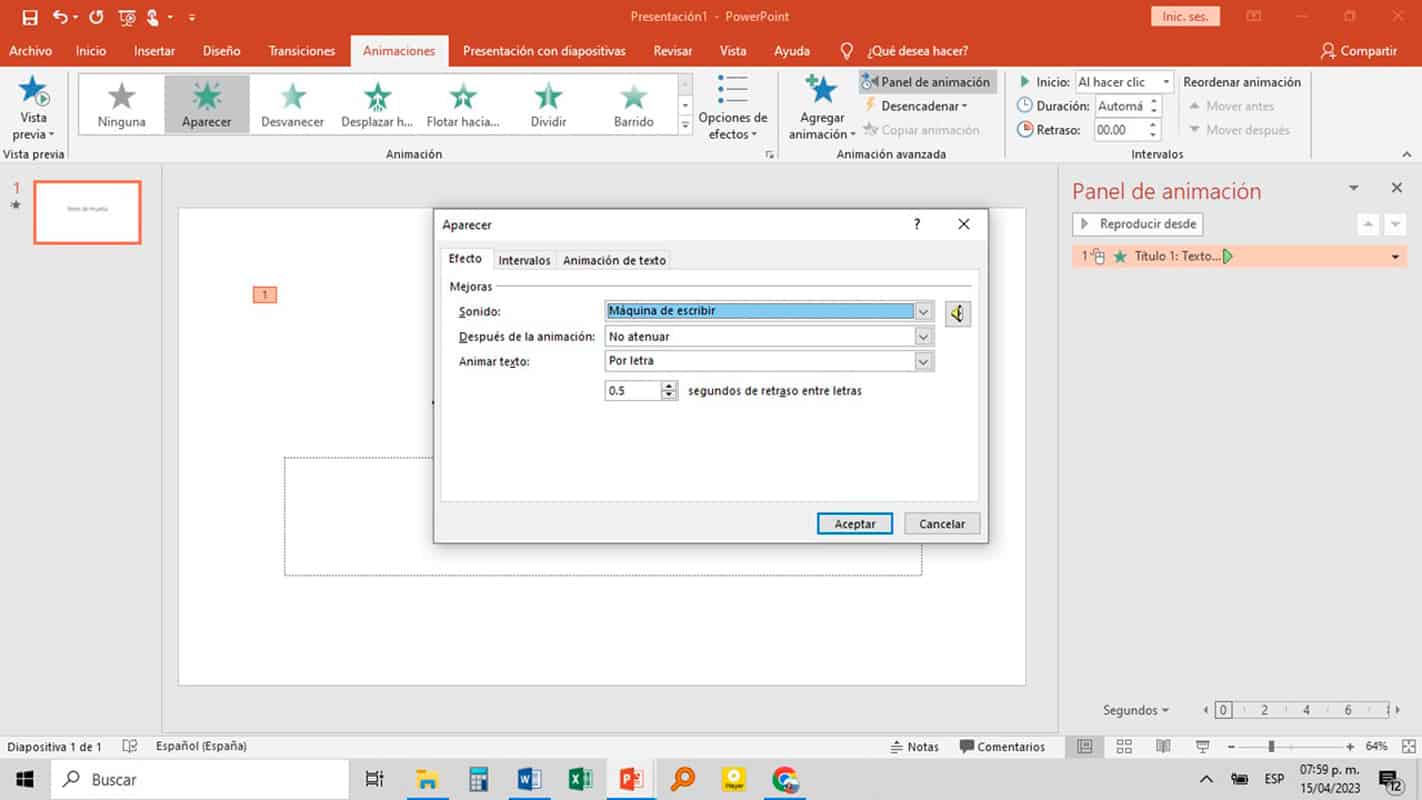Click Cancelar in the Aparecer dialog
Image resolution: width=1422 pixels, height=800 pixels.
click(942, 524)
